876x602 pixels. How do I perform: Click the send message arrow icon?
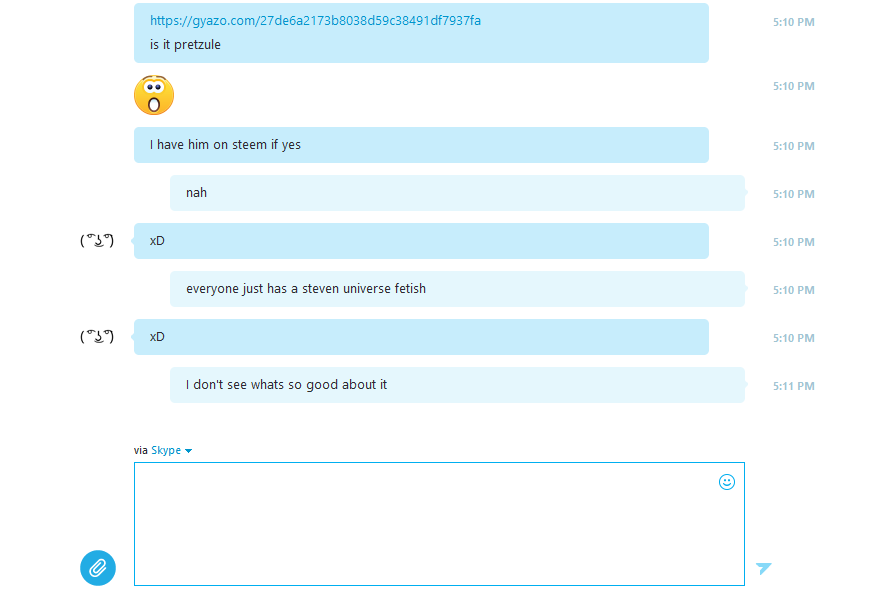[763, 568]
